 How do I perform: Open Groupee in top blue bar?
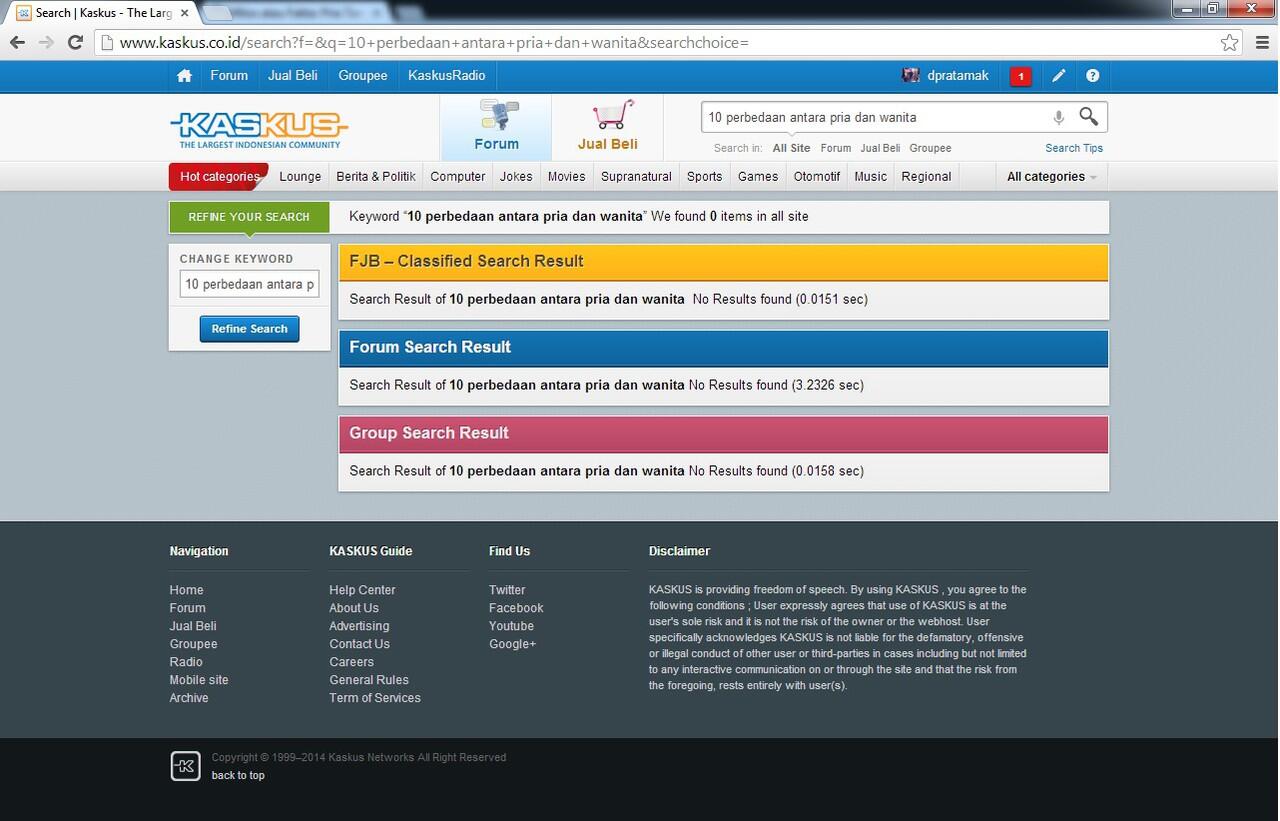[363, 76]
